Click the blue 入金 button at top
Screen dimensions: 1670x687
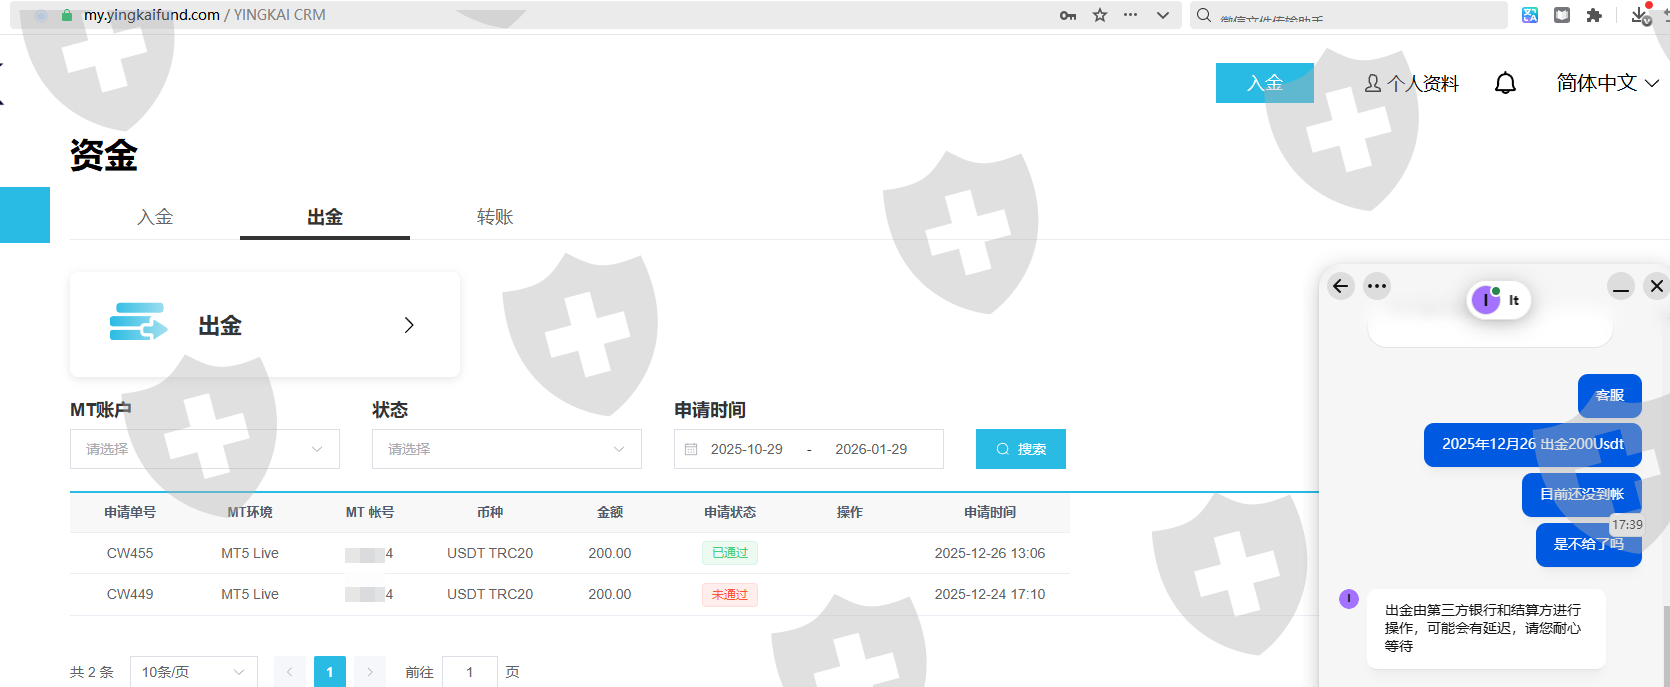pyautogui.click(x=1264, y=83)
